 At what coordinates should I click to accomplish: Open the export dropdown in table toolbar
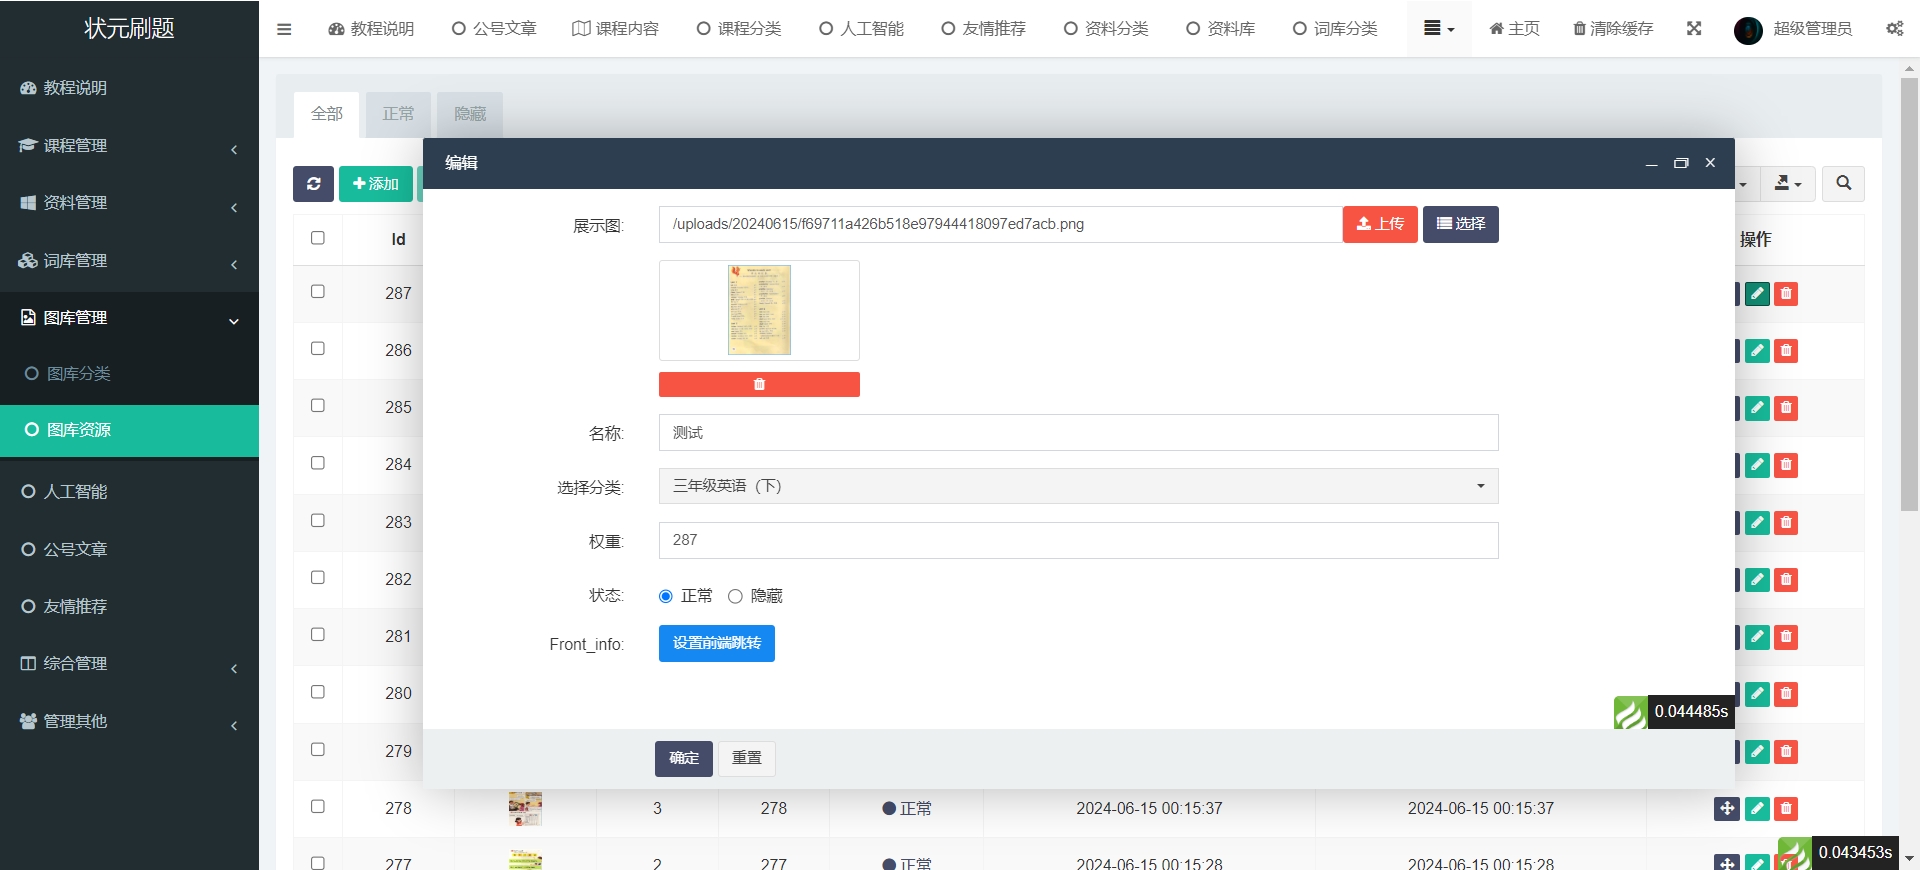(x=1788, y=184)
